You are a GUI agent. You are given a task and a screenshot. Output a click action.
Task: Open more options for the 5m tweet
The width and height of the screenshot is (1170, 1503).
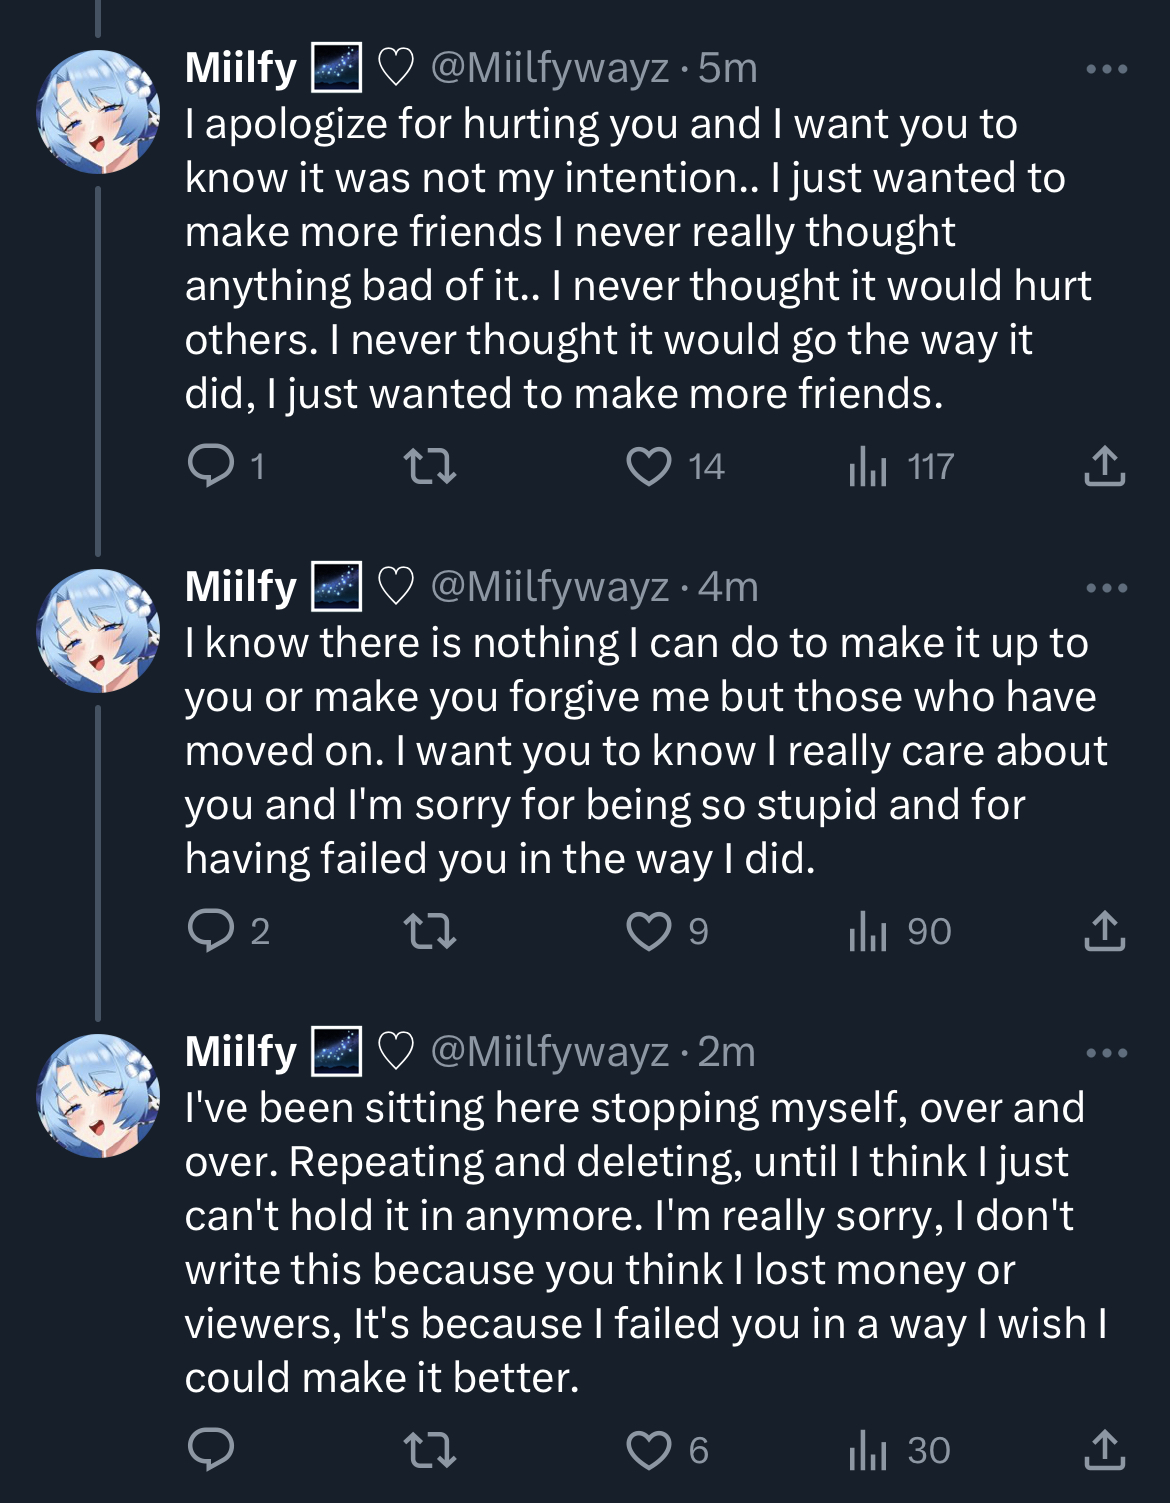pos(1107,69)
